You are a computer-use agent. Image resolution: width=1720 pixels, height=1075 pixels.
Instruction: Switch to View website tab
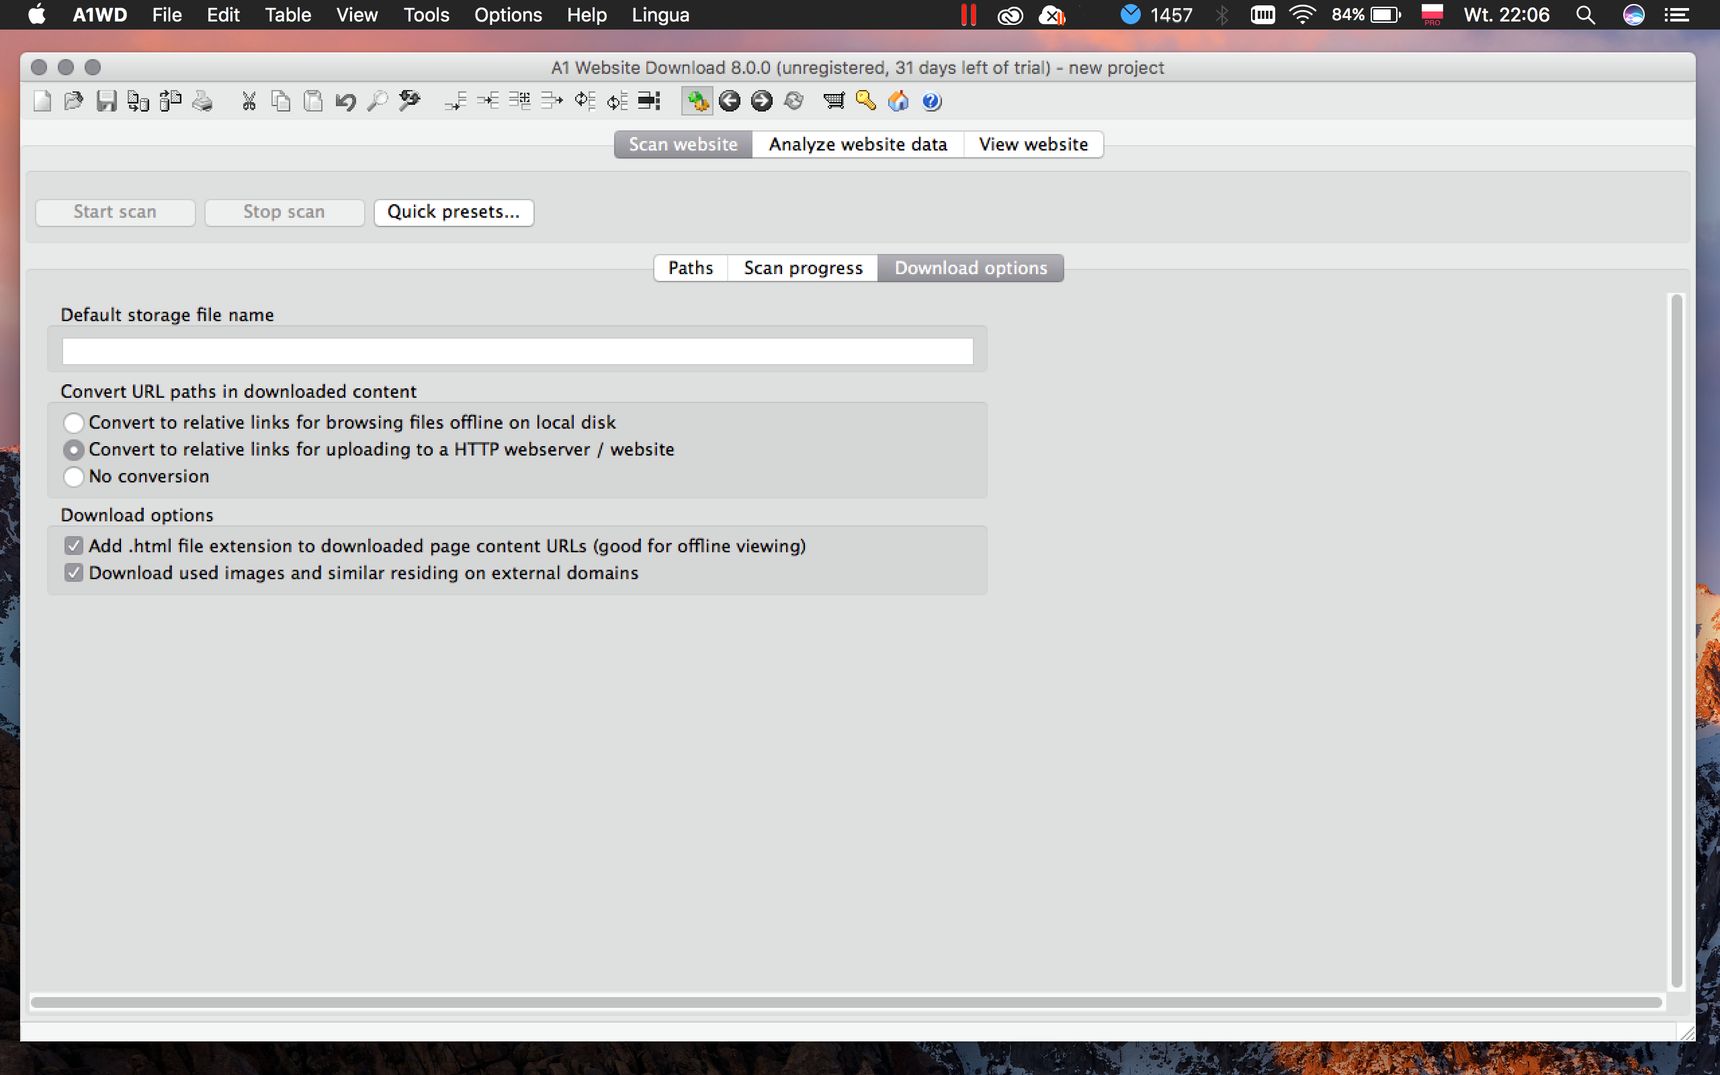pos(1033,144)
